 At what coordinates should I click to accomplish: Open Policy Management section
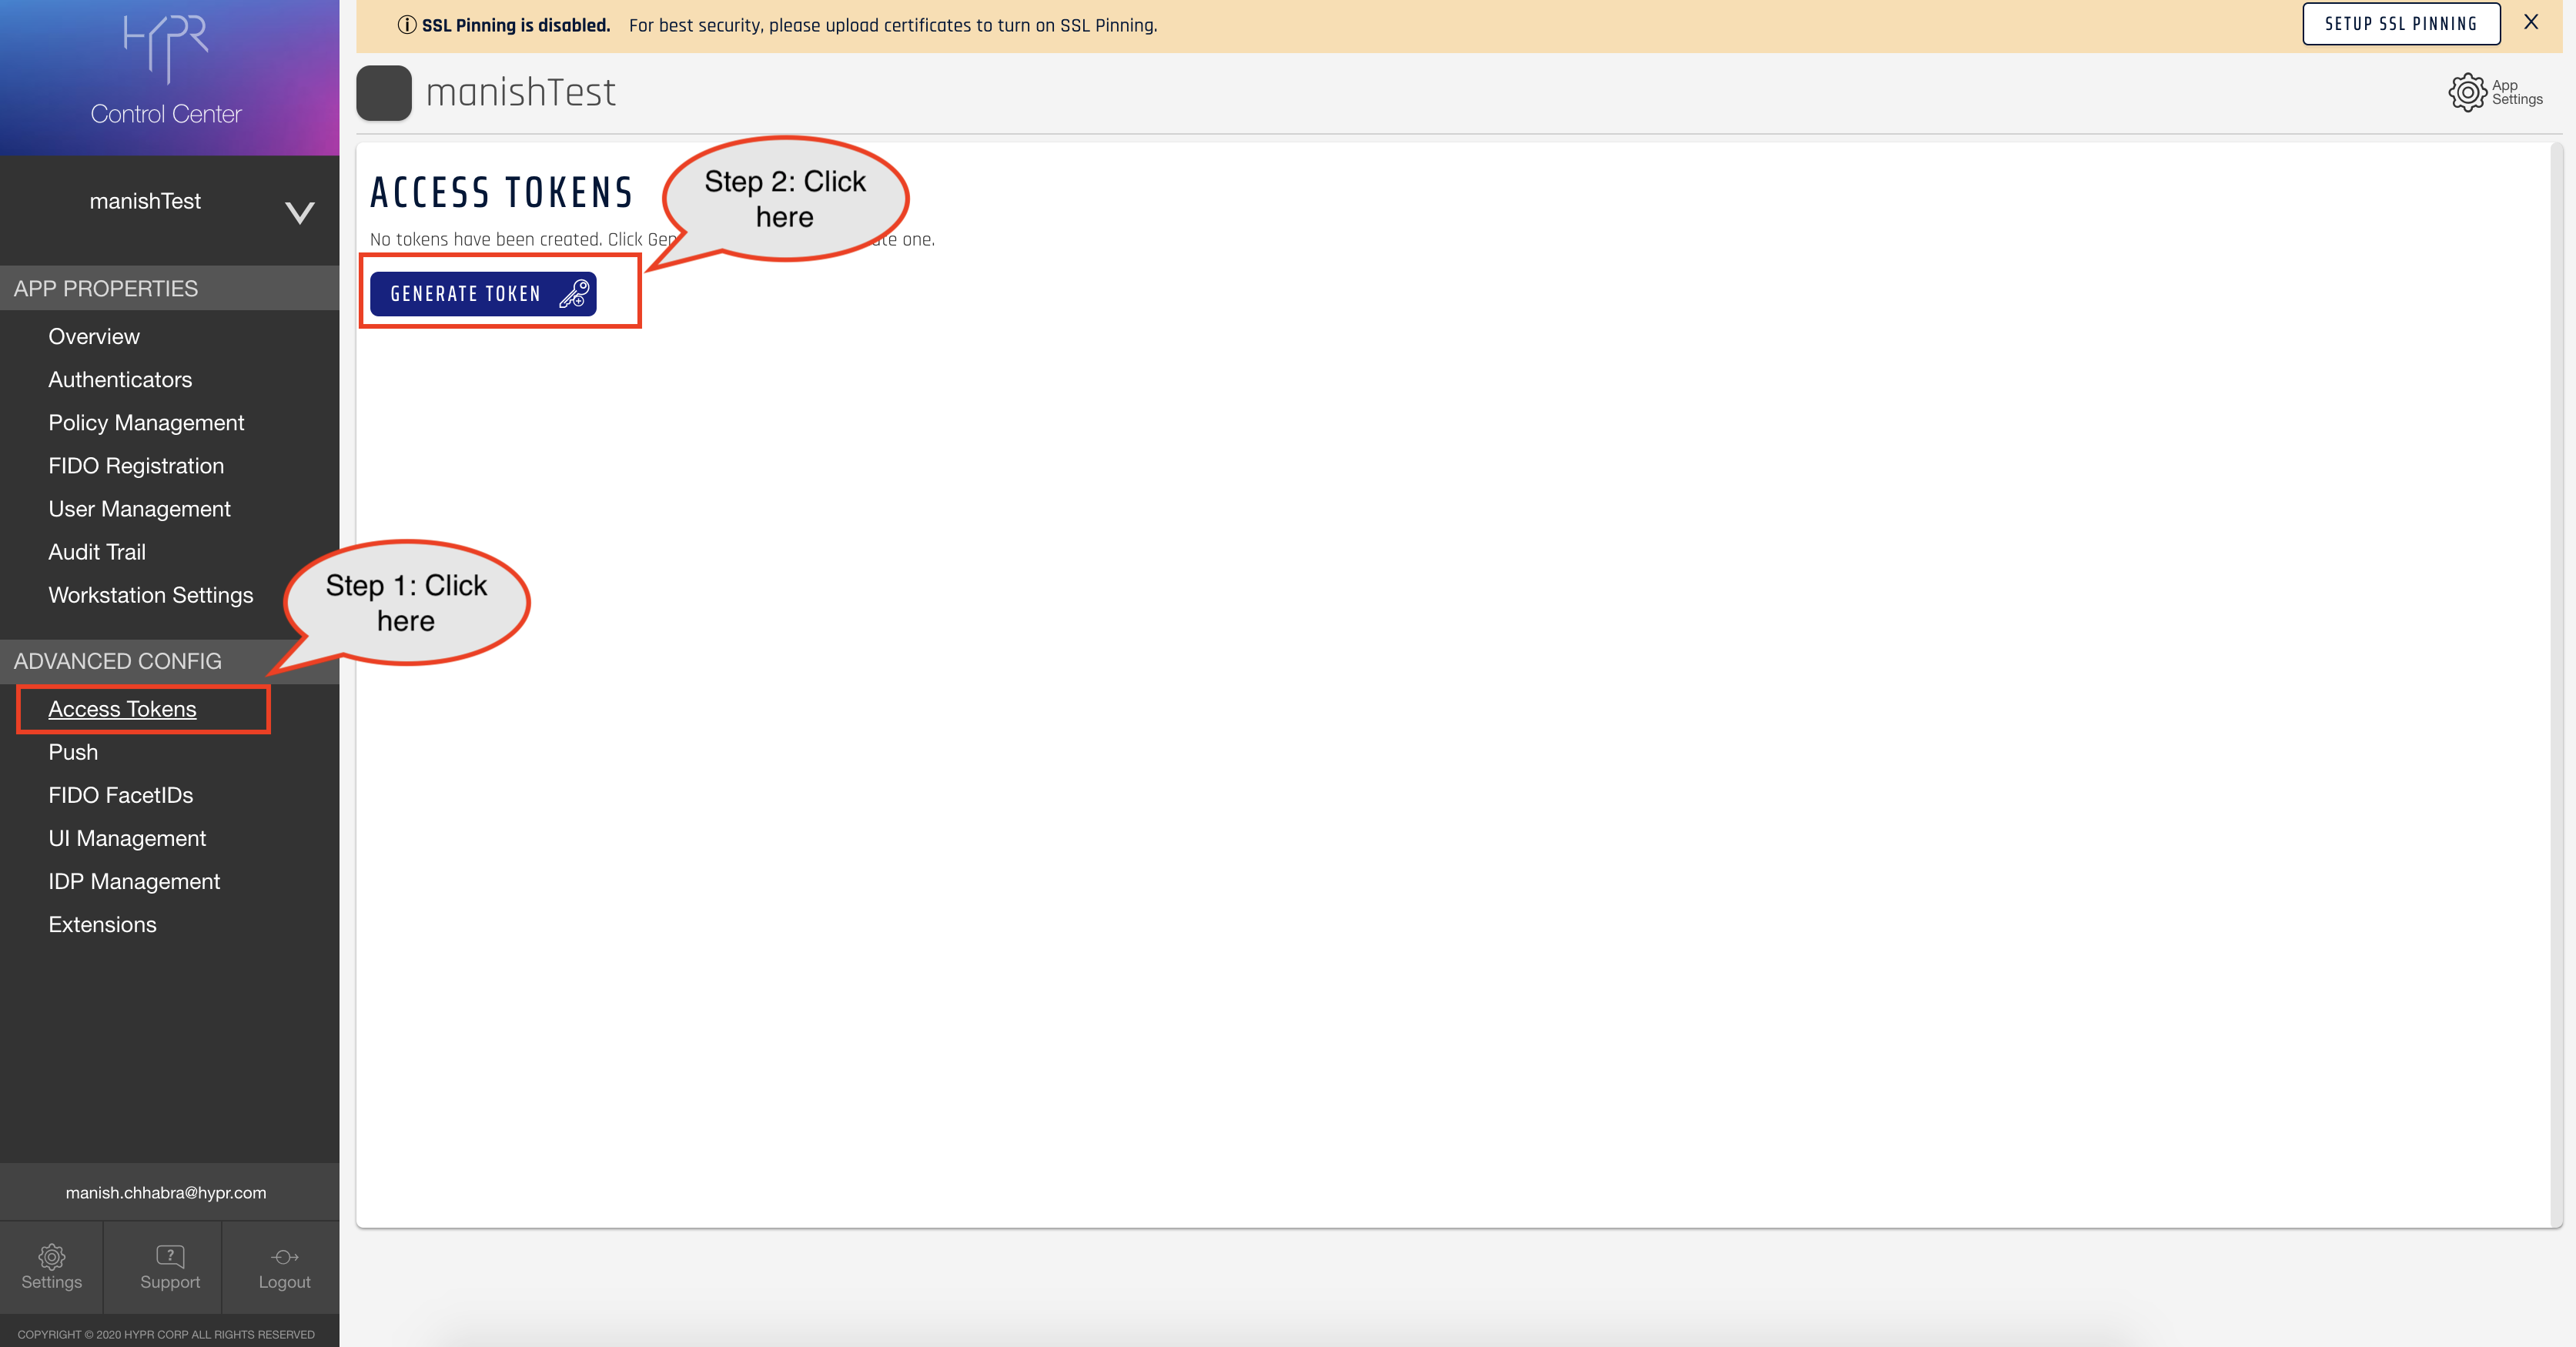point(146,423)
